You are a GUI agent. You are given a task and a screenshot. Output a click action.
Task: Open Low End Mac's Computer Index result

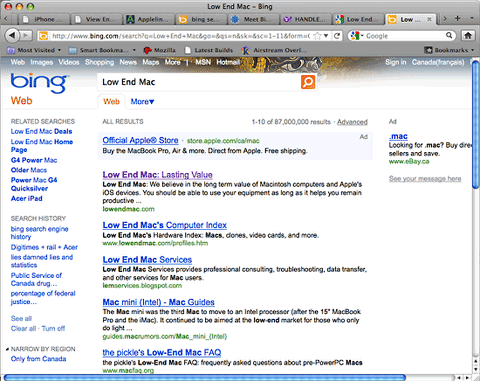click(165, 225)
